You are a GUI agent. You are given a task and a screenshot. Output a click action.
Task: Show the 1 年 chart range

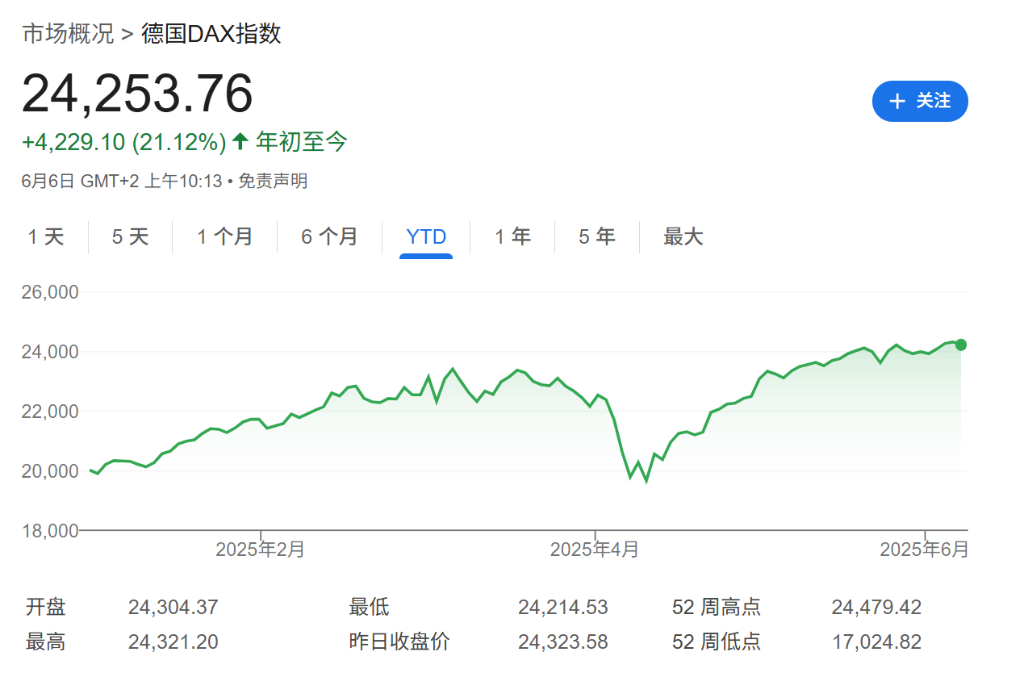click(512, 236)
